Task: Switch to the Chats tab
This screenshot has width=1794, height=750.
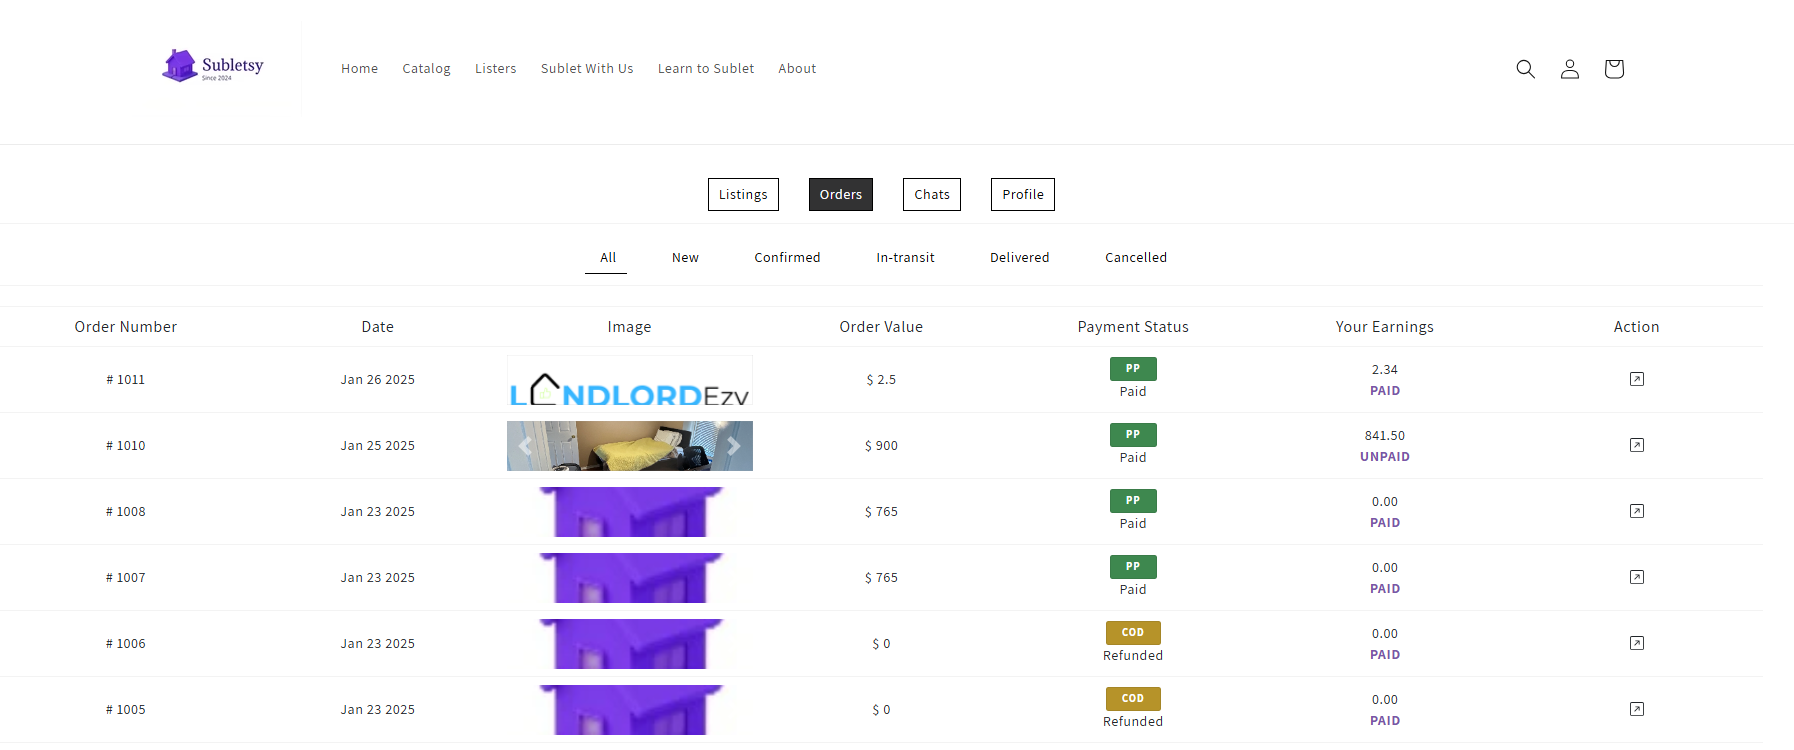Action: pos(931,195)
